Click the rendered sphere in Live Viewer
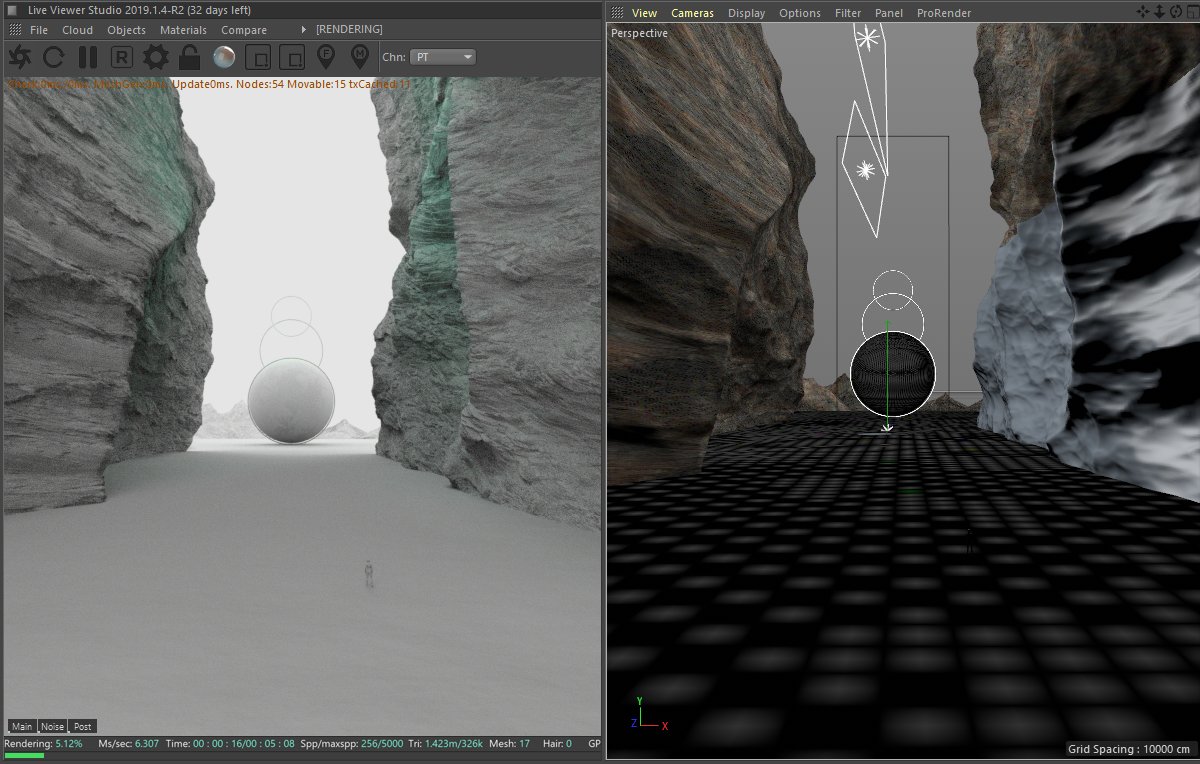The width and height of the screenshot is (1200, 764). coord(291,401)
